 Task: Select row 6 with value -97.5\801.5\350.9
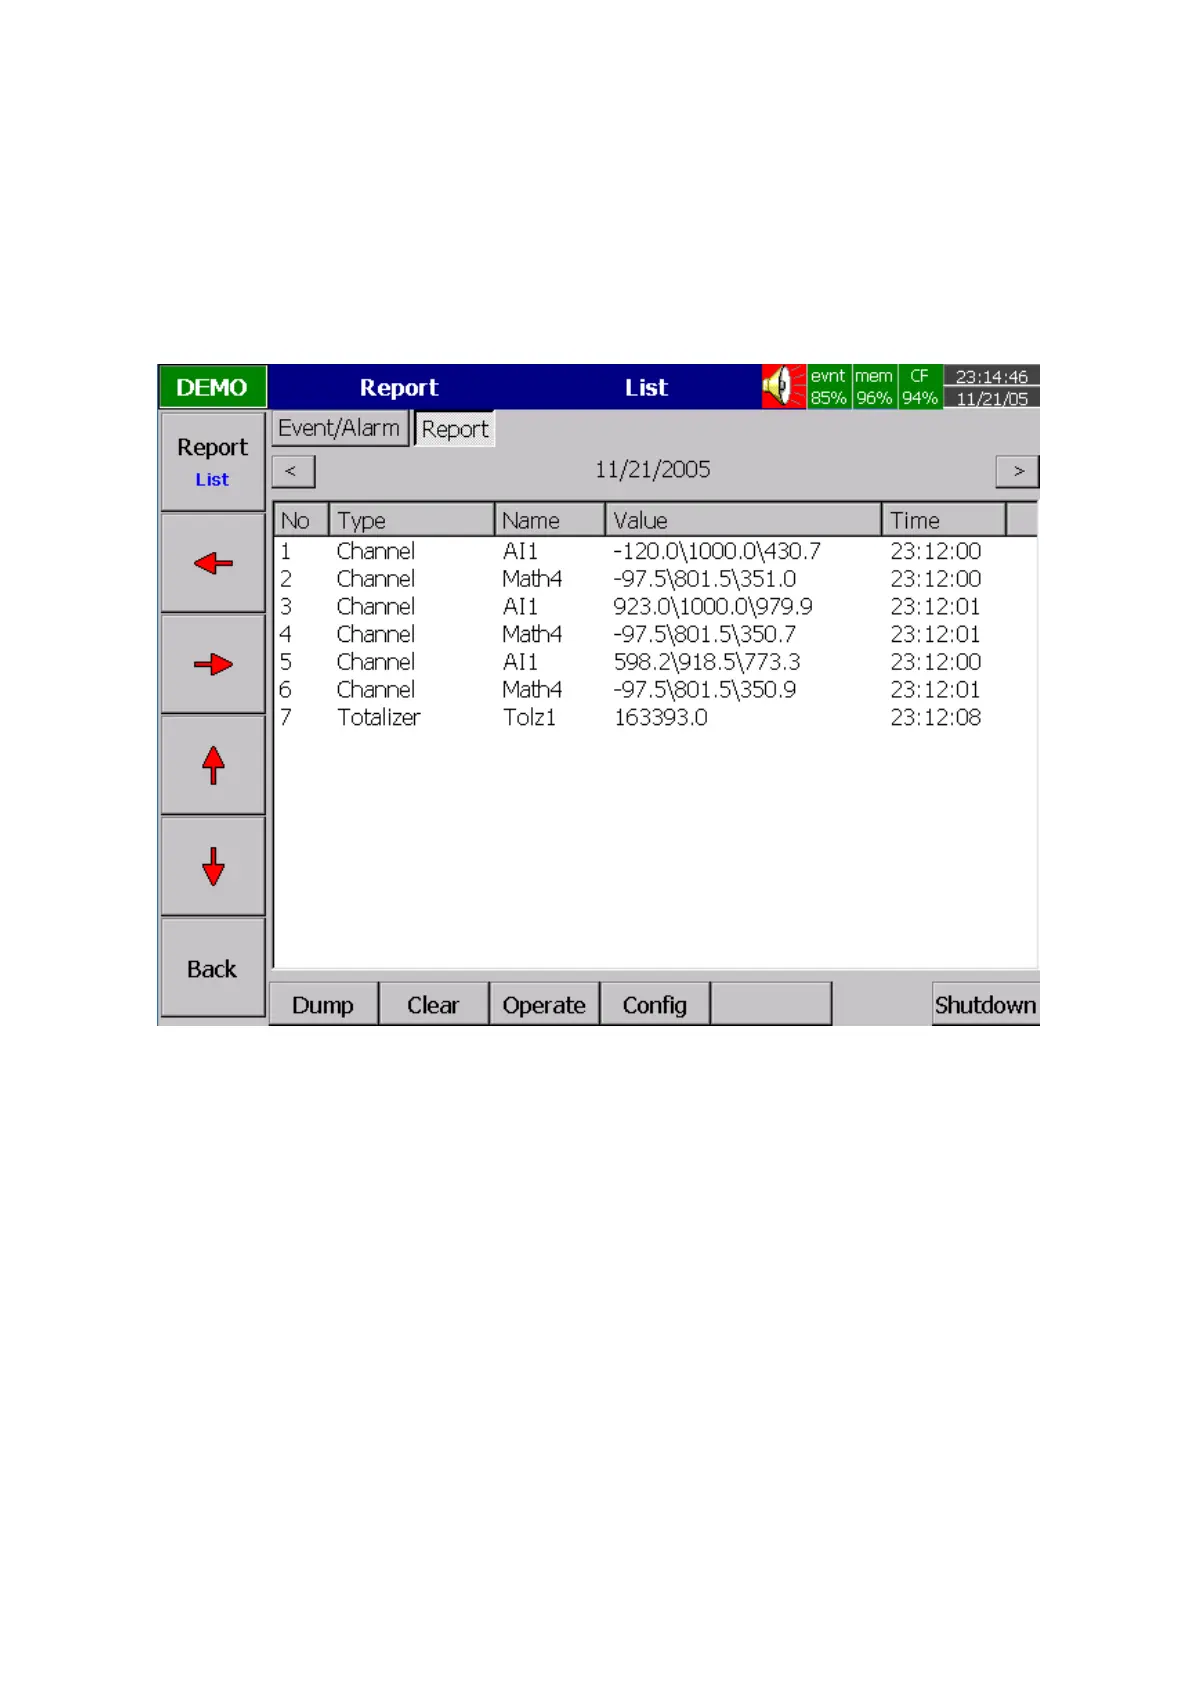[x=655, y=690]
